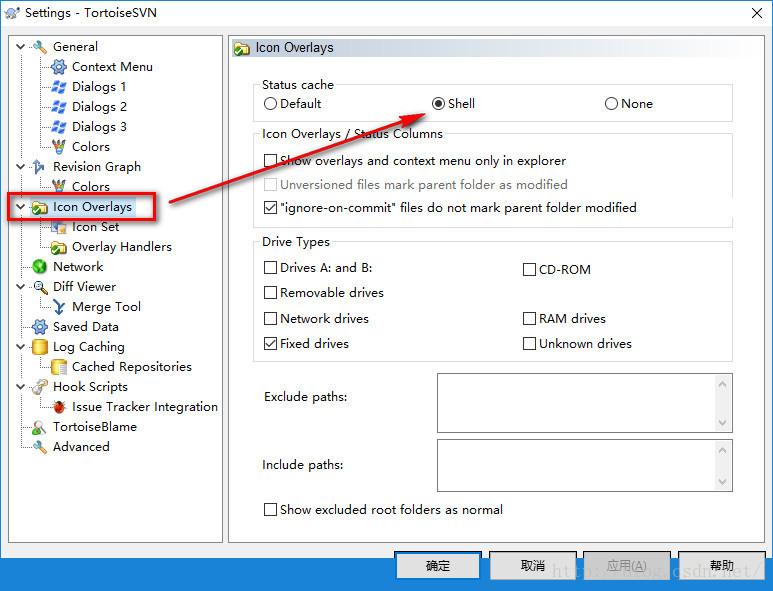Click the Advanced wrench icon
The height and width of the screenshot is (591, 773).
(x=39, y=447)
